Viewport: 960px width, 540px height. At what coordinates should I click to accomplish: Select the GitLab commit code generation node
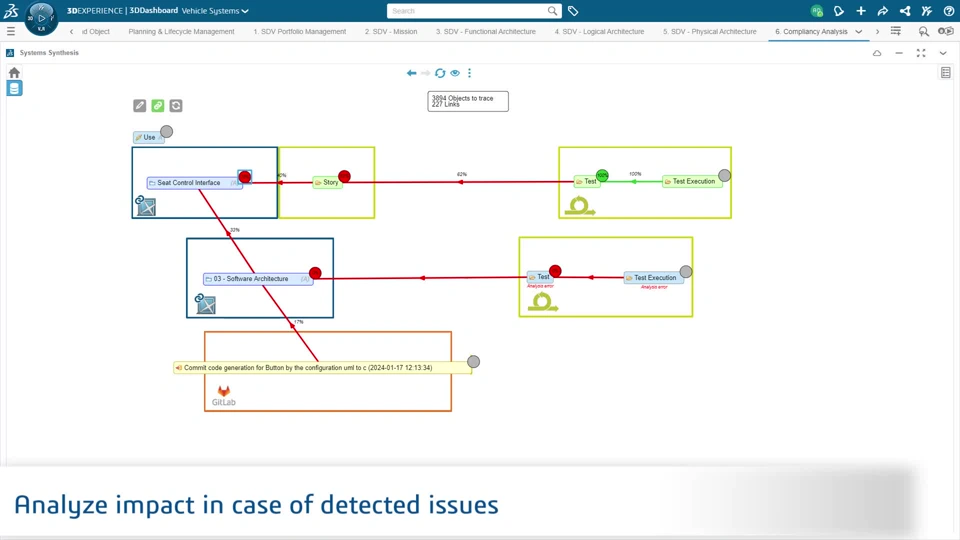pyautogui.click(x=322, y=368)
